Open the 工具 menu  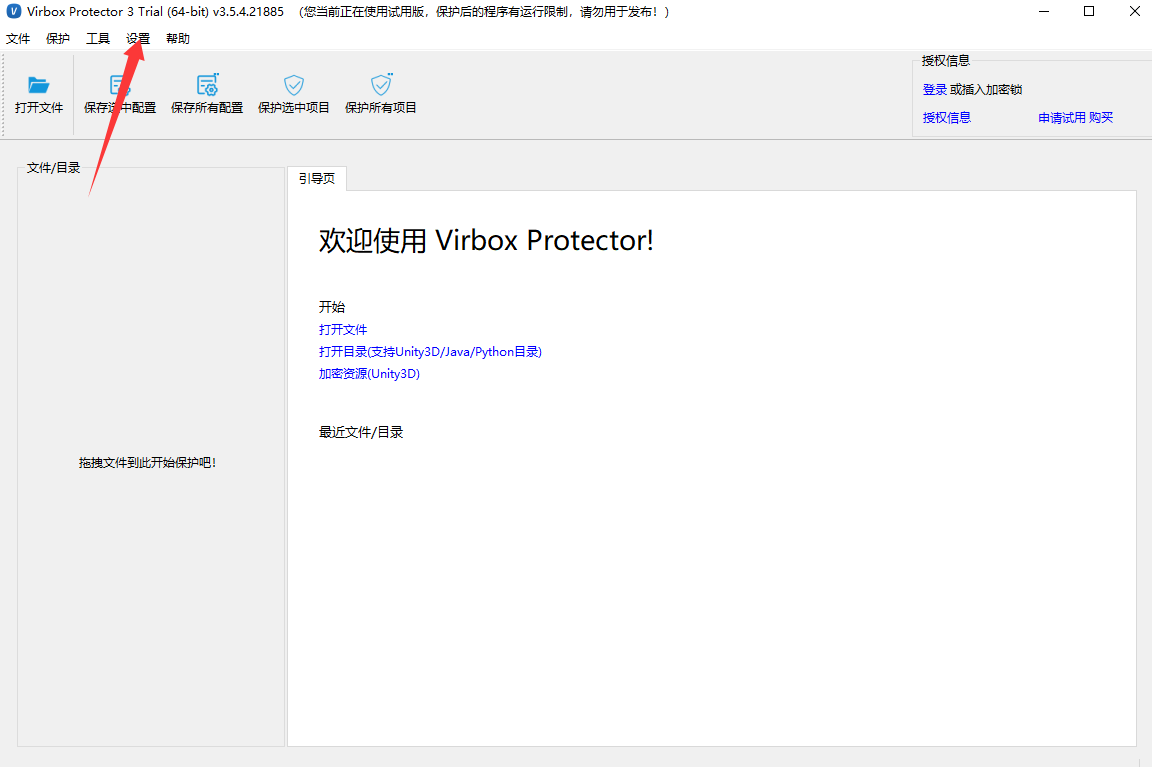(98, 39)
